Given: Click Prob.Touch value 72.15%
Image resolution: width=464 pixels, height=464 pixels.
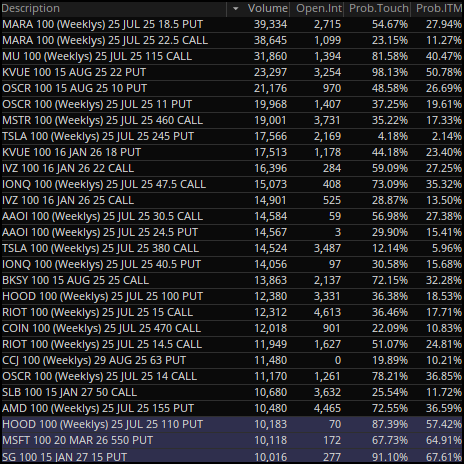Looking at the screenshot, I should [390, 280].
